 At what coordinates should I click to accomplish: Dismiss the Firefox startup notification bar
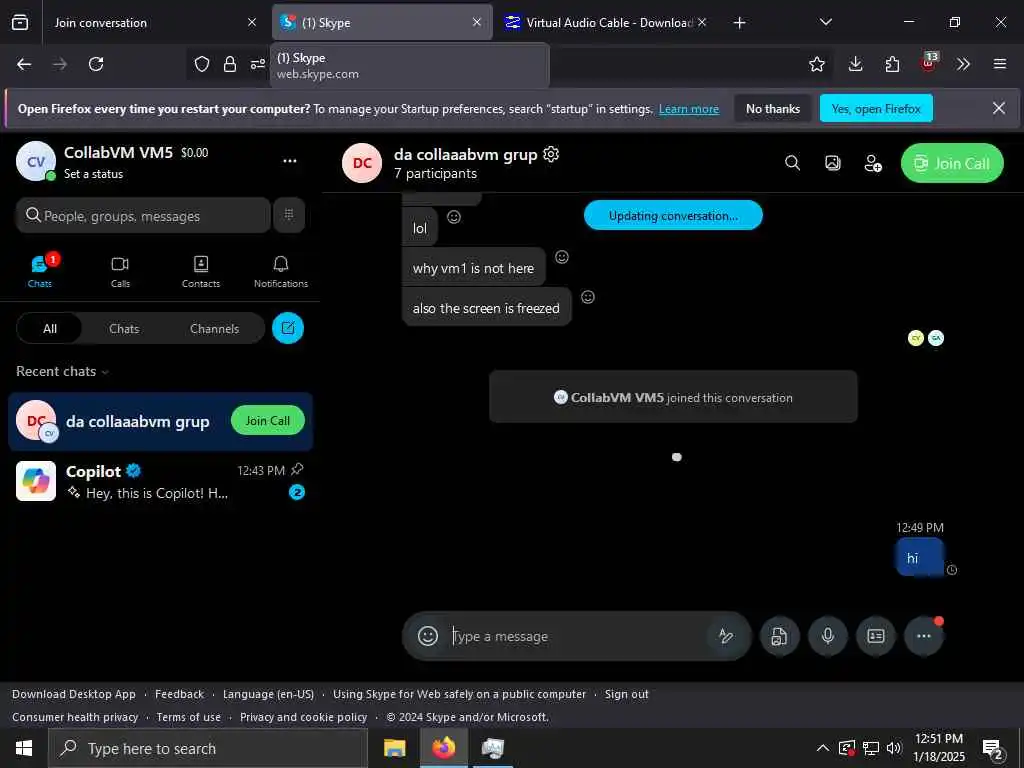pos(999,108)
